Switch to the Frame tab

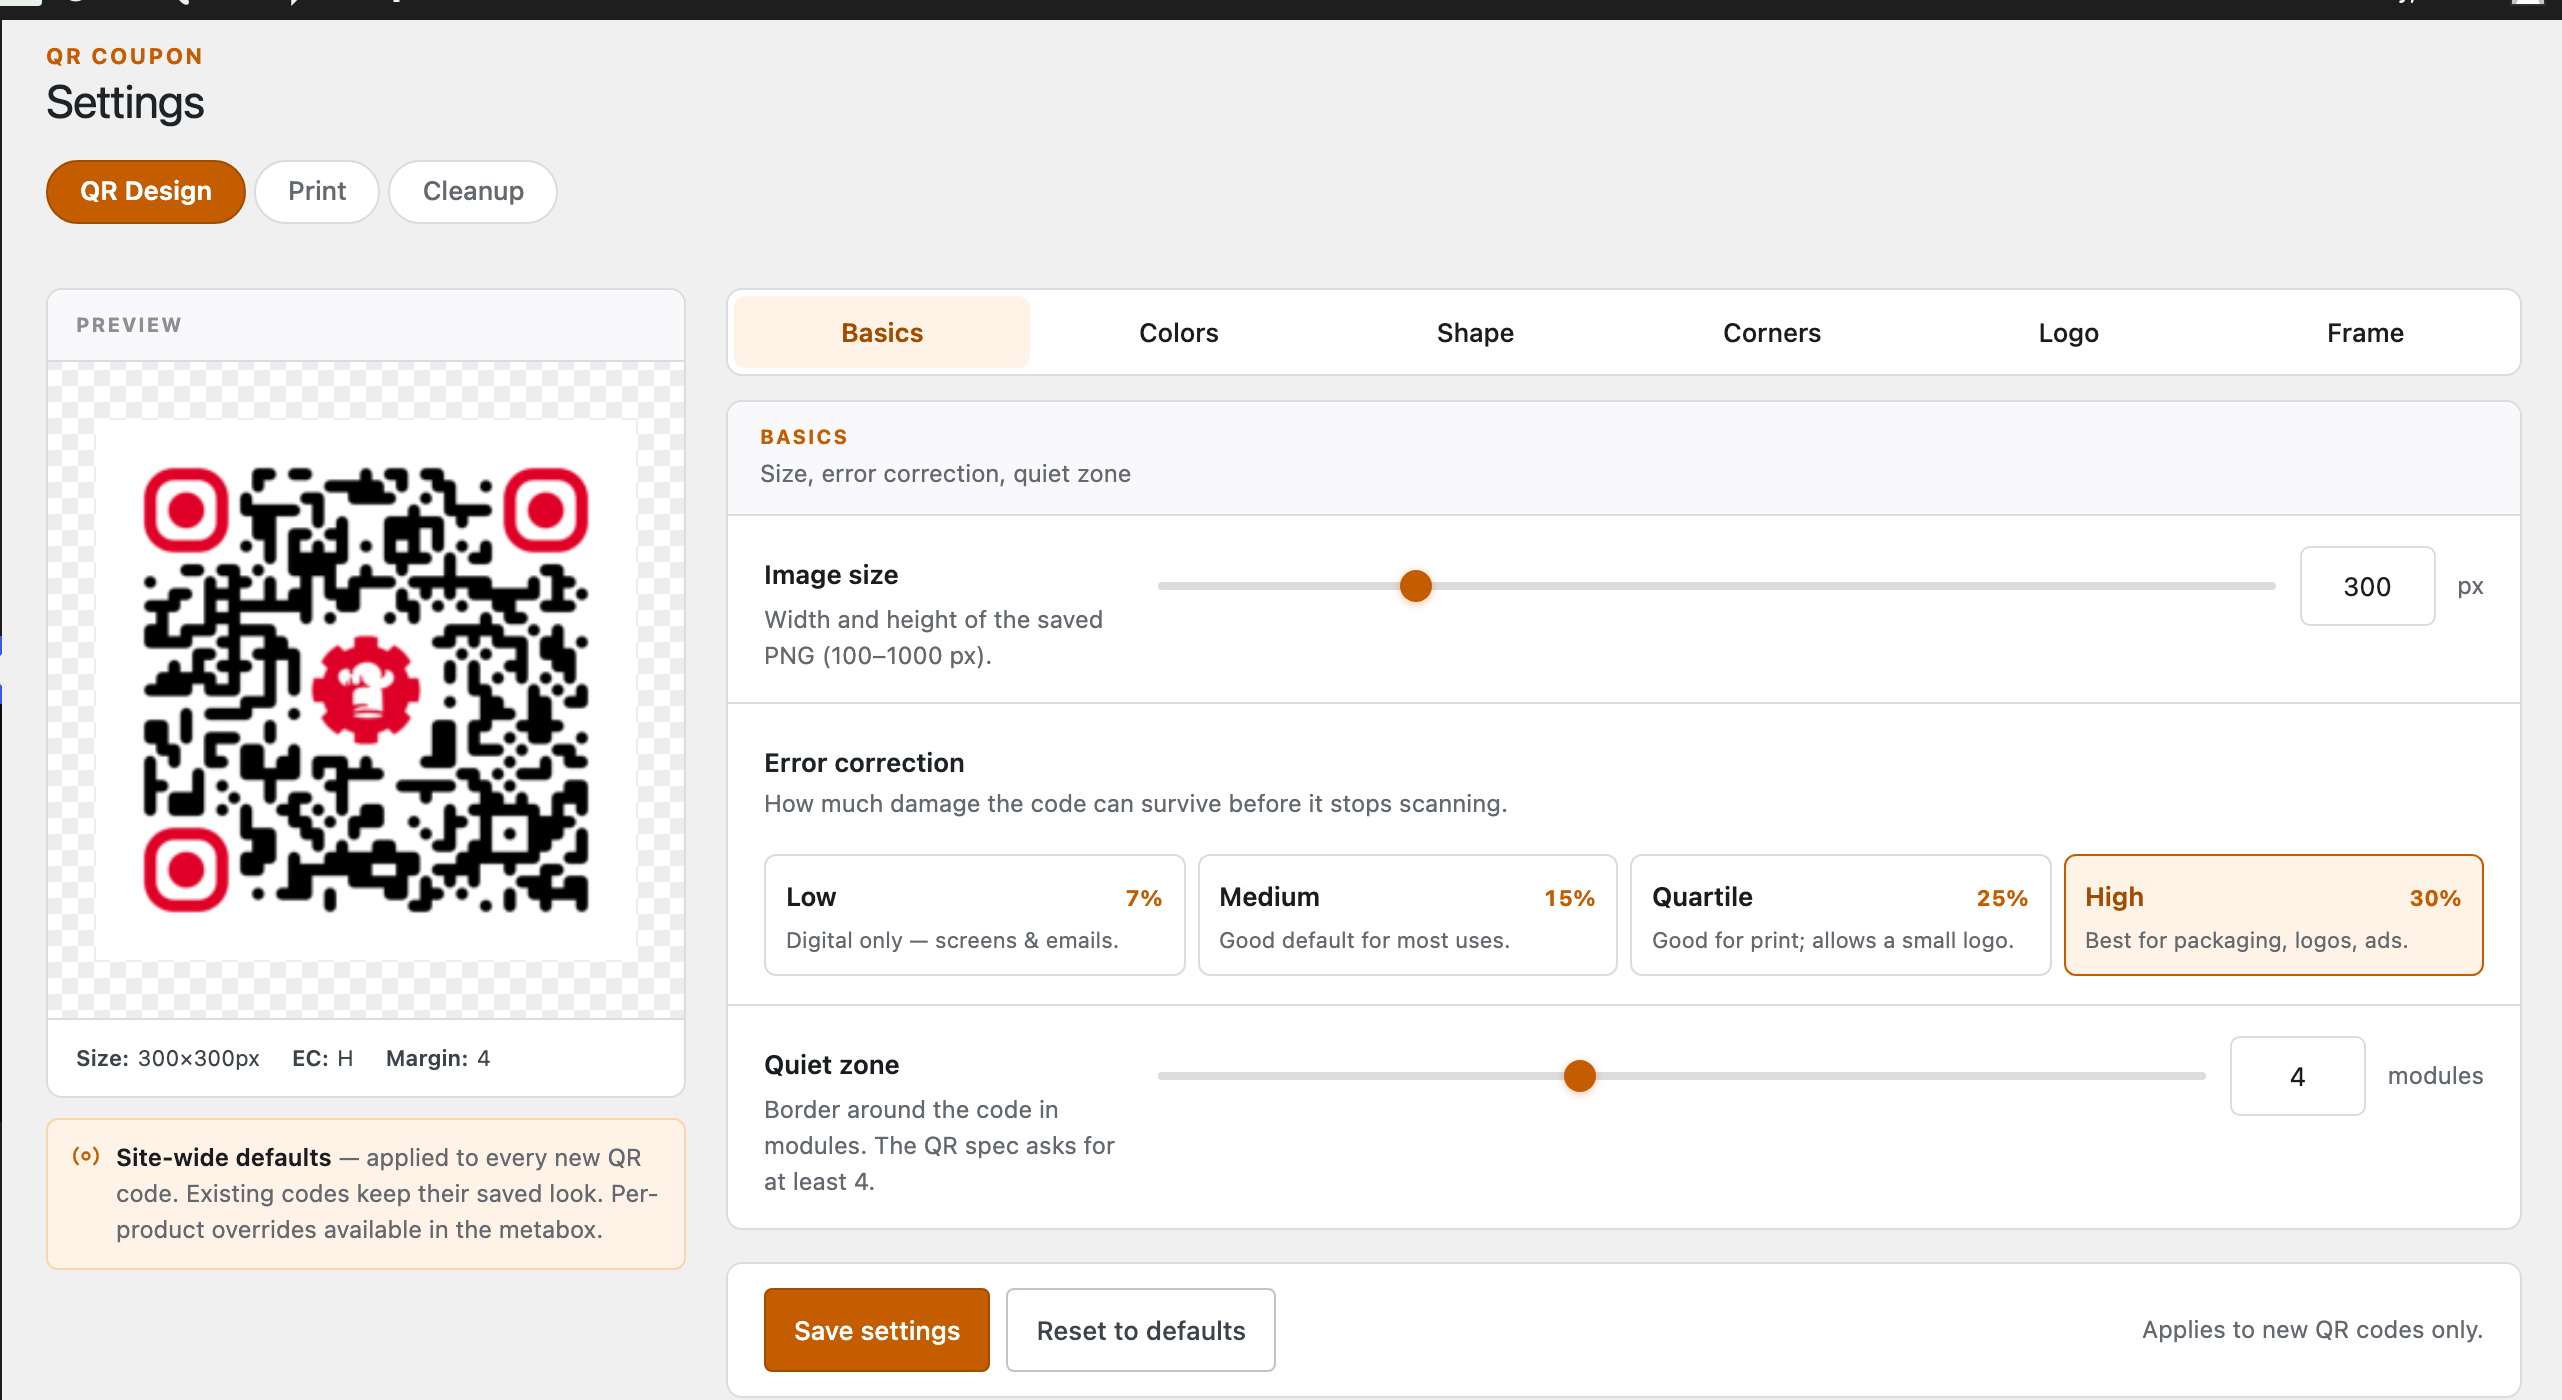2365,332
